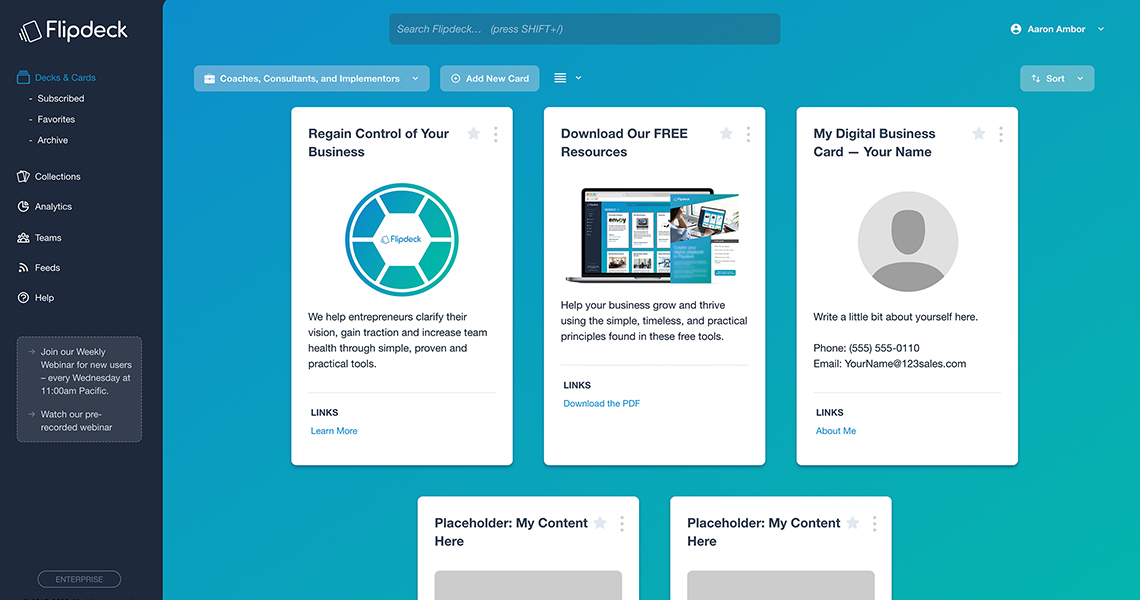Favorite the Regain Control of Your Business card

(473, 133)
